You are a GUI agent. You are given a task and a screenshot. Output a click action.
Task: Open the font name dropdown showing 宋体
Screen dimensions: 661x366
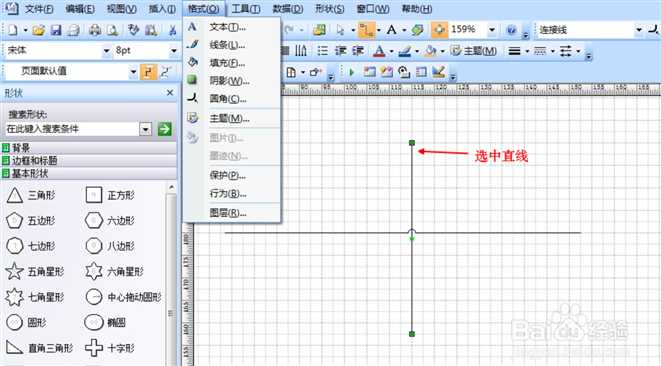(x=106, y=51)
